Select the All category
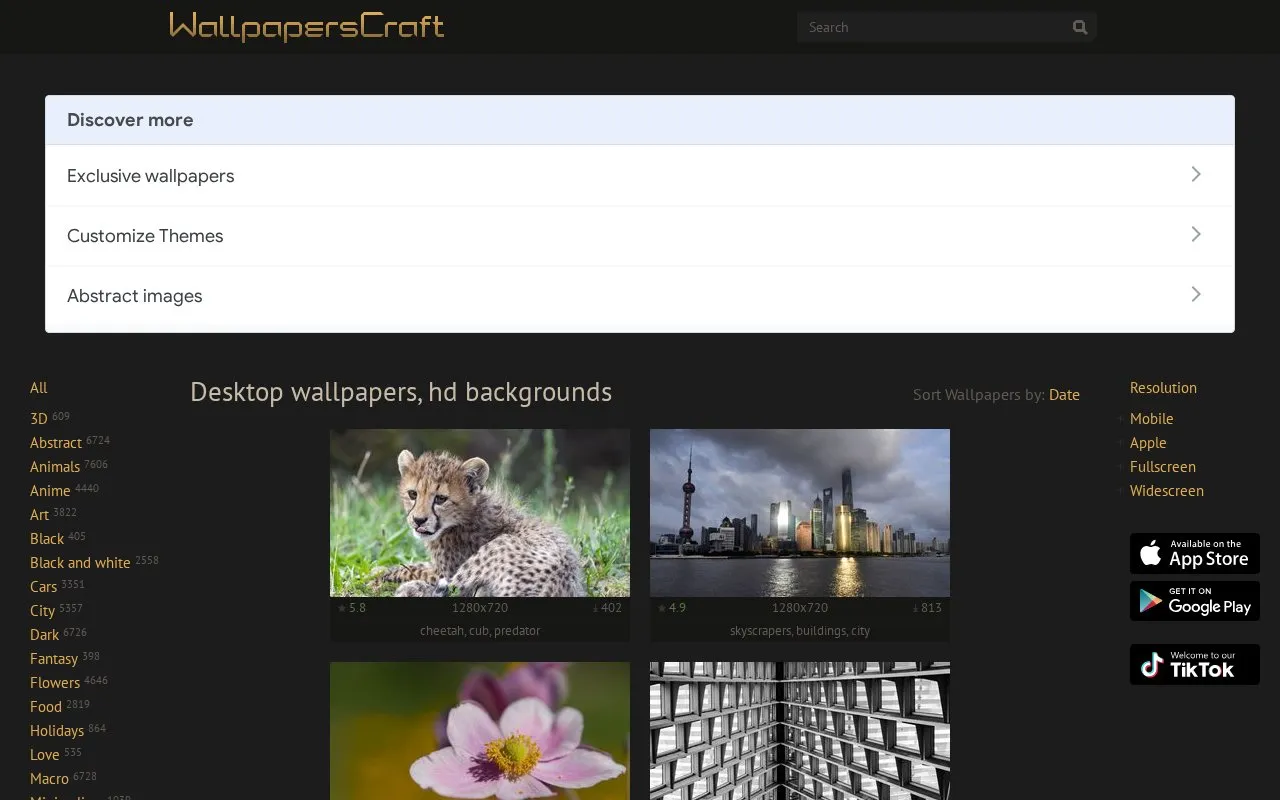 (39, 388)
